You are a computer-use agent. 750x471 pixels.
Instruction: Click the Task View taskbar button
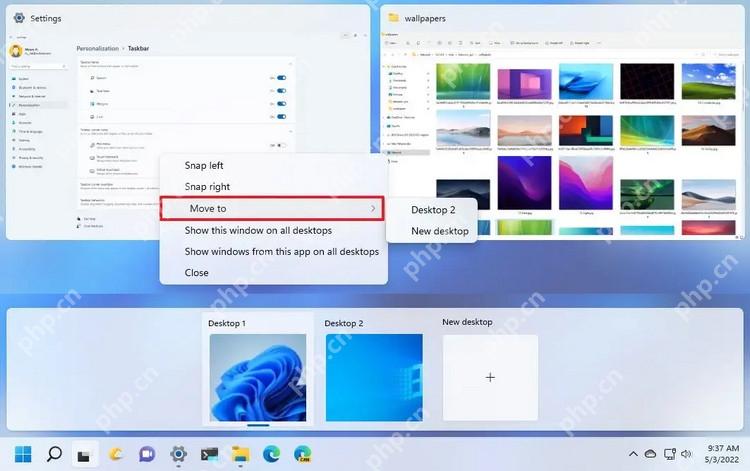click(84, 455)
